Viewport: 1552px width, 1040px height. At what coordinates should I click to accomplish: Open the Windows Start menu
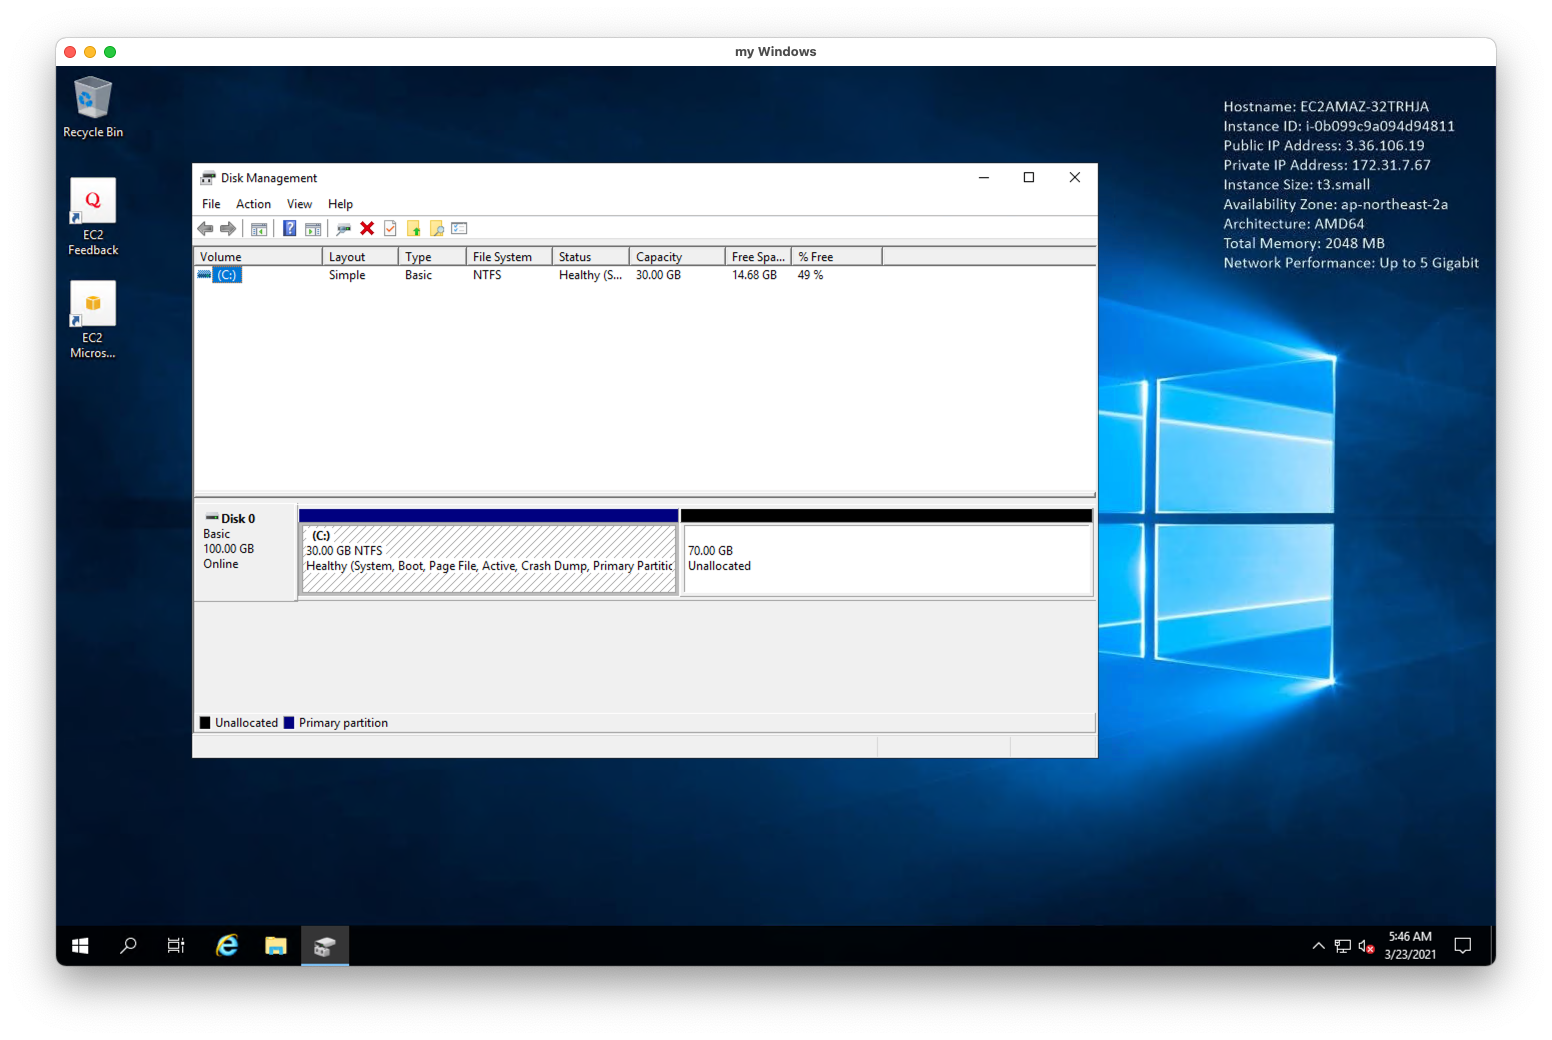click(80, 946)
